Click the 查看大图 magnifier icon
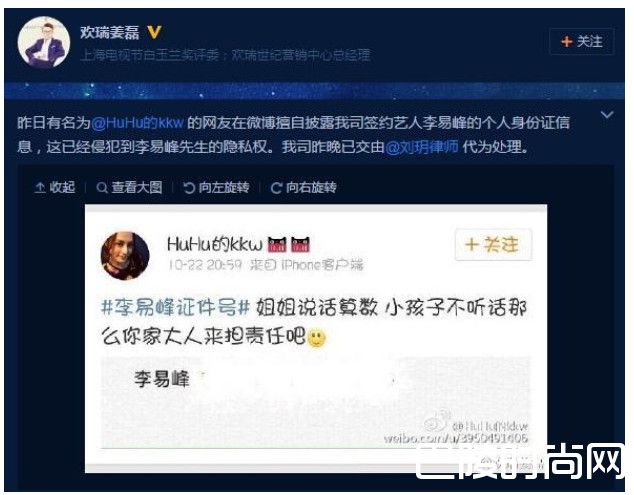Screen dimensions: 634x495 click(102, 188)
